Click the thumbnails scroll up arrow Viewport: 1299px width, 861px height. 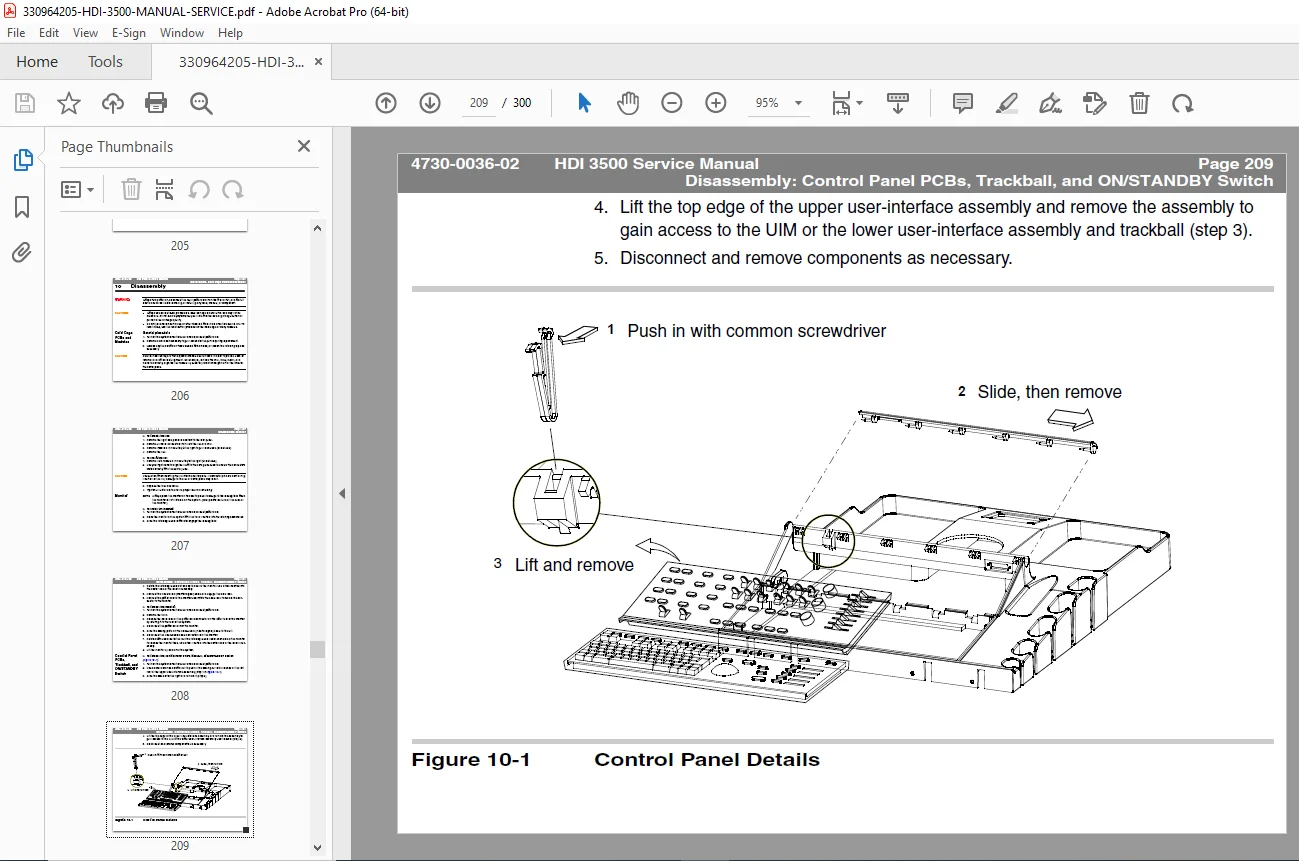click(x=318, y=228)
